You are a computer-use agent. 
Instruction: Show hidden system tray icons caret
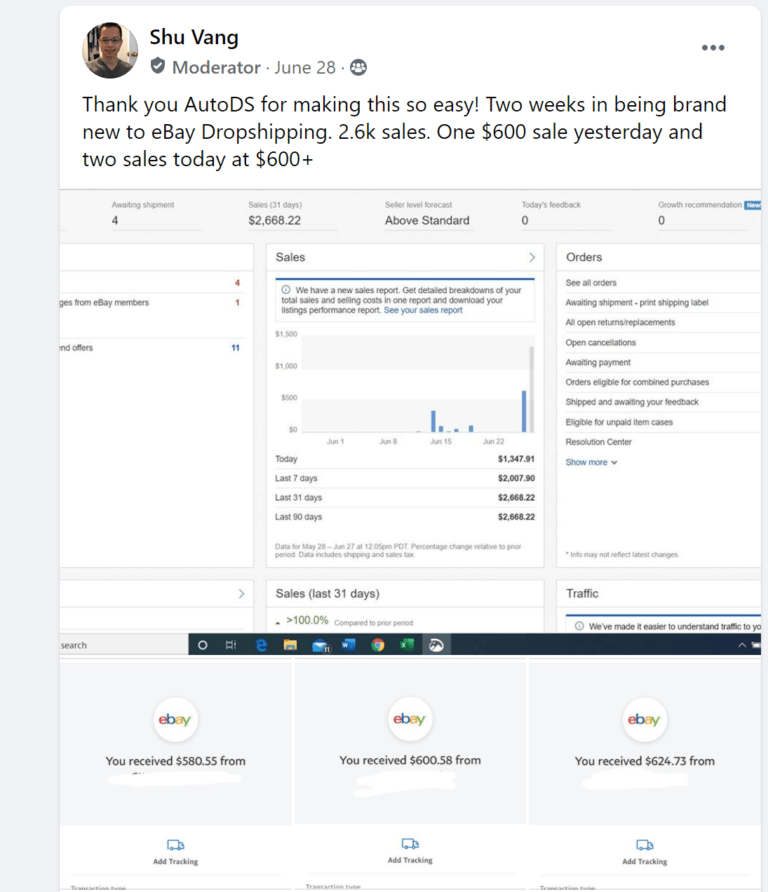pyautogui.click(x=742, y=645)
